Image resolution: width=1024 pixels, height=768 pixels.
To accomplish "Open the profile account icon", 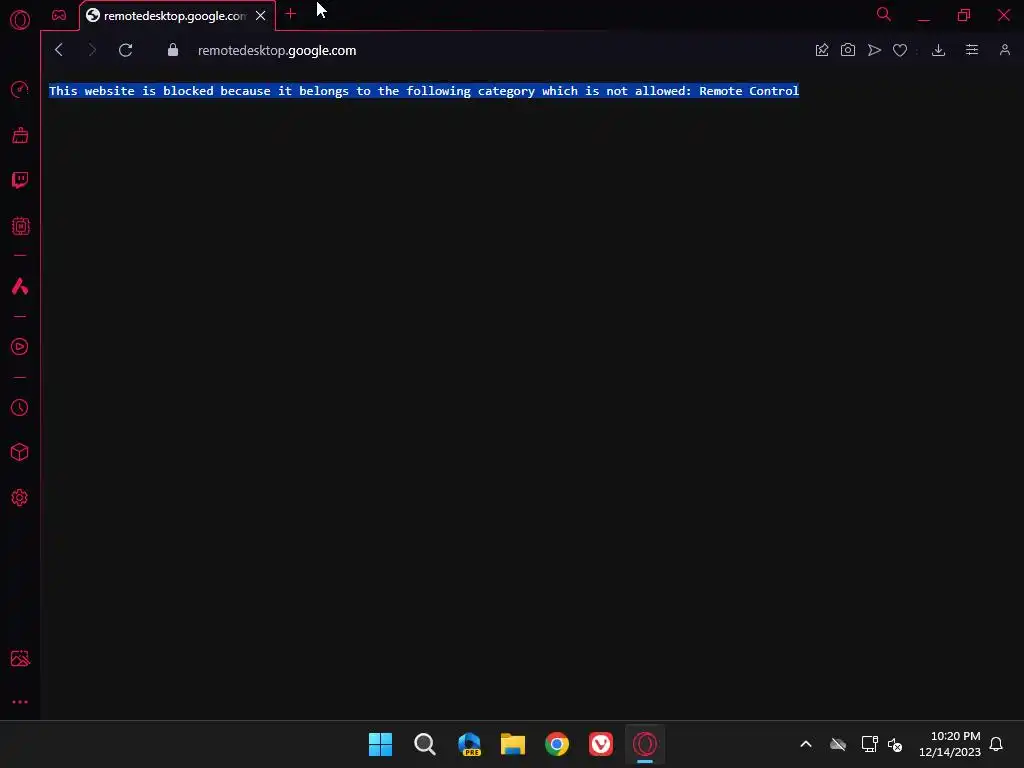I will click(1005, 50).
